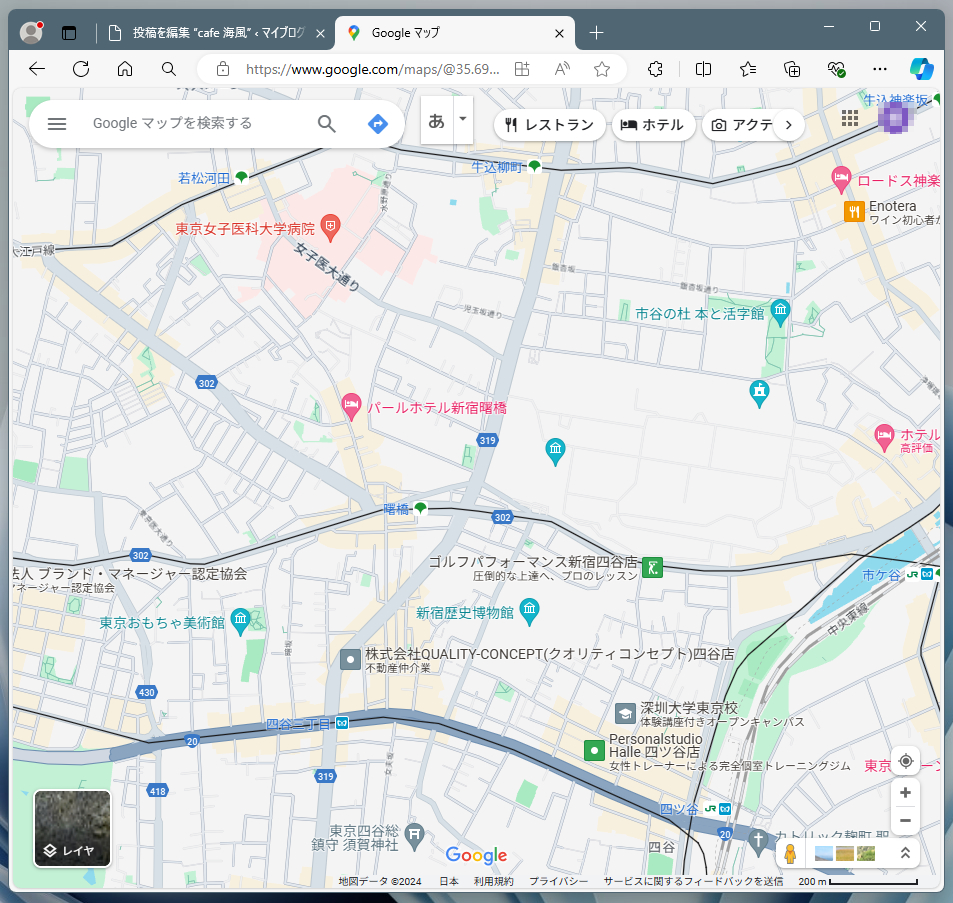Open a new browser tab
The width and height of the screenshot is (953, 903).
(x=596, y=33)
